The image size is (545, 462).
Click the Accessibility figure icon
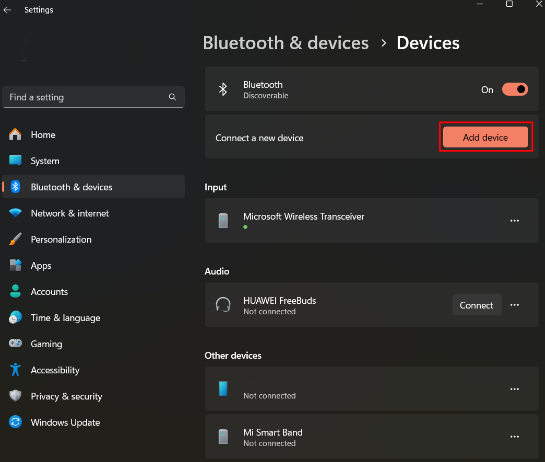pos(15,370)
